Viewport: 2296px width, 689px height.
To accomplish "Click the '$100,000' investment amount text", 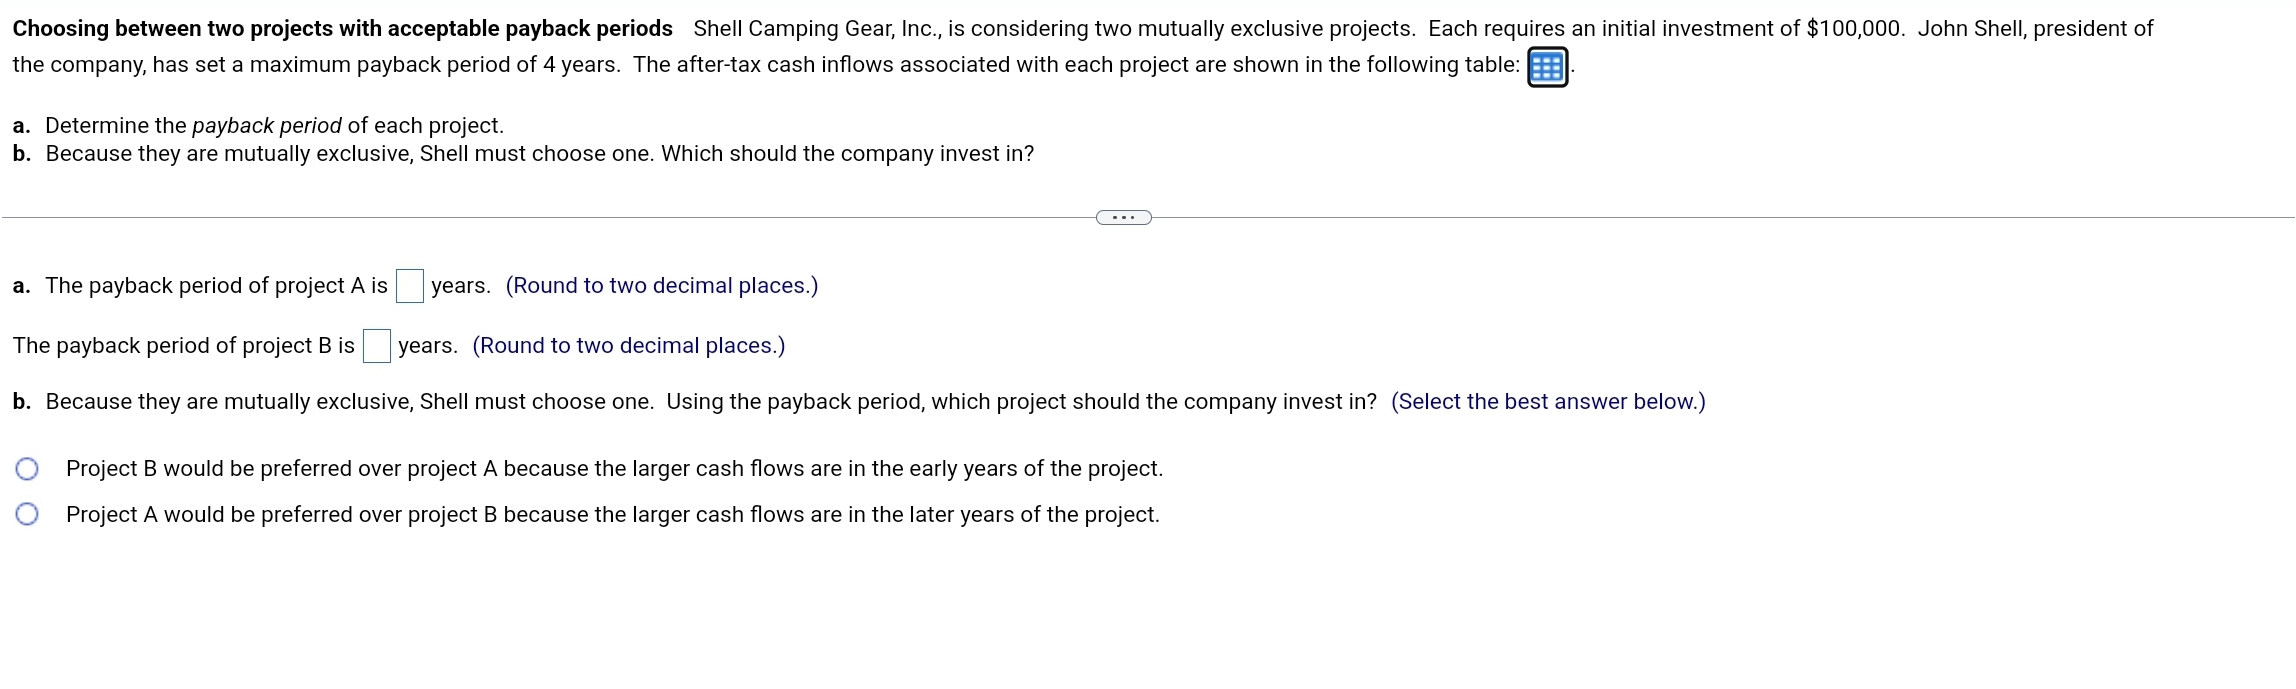I will click(1854, 29).
